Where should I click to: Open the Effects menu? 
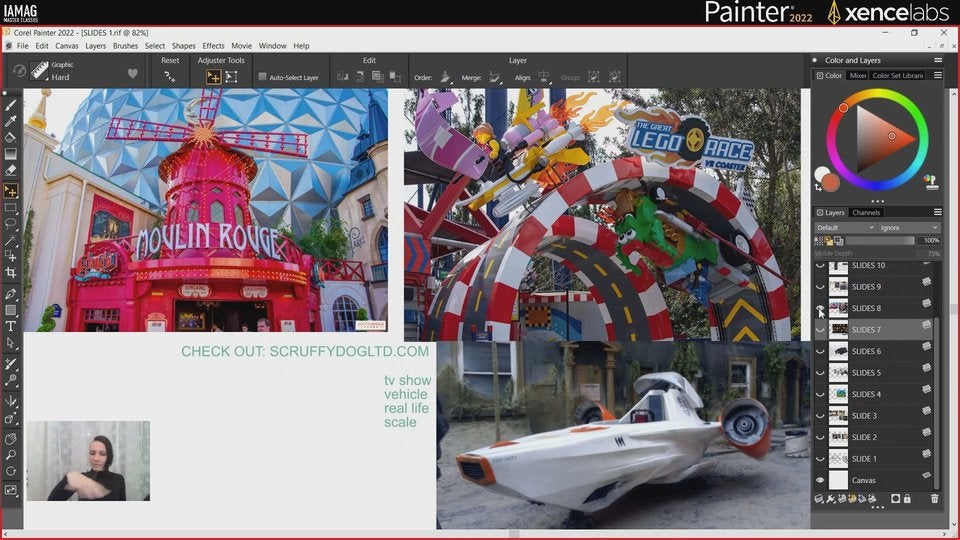tap(213, 46)
